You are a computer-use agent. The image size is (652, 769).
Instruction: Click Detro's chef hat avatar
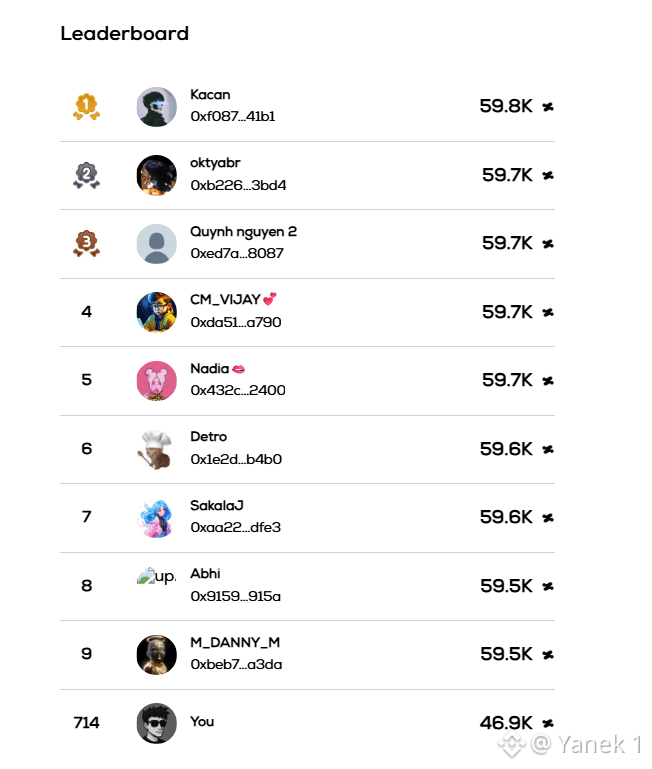(x=156, y=449)
